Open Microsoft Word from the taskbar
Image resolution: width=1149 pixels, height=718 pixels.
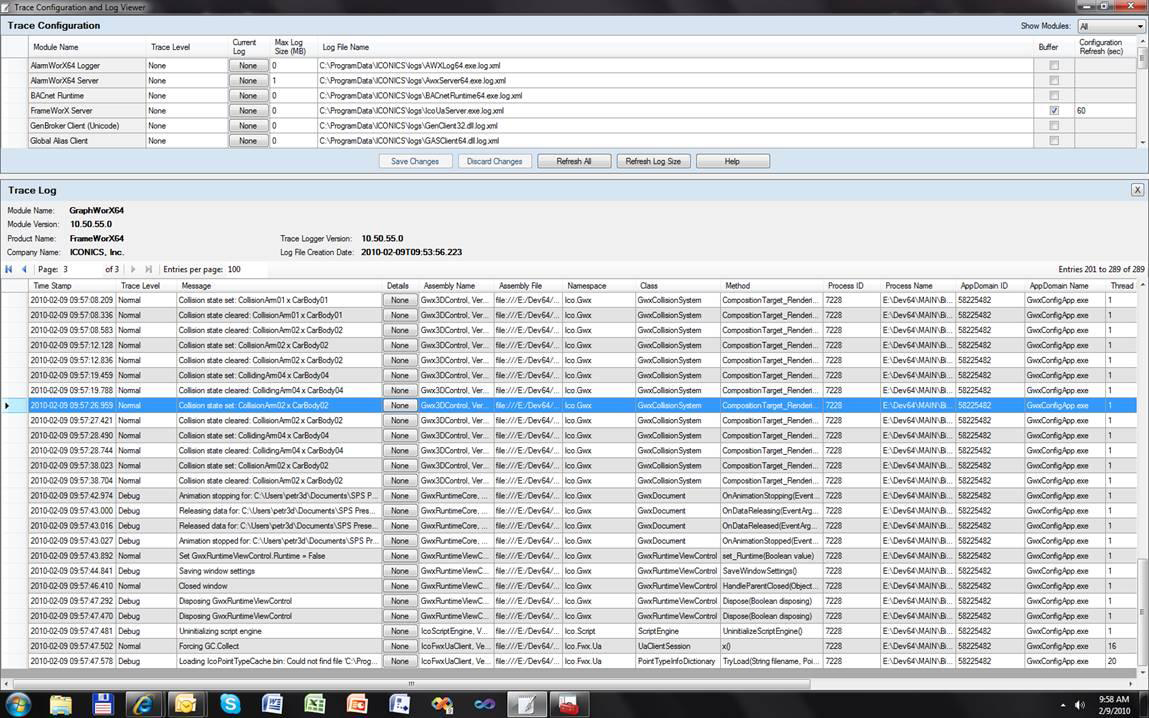(x=272, y=703)
